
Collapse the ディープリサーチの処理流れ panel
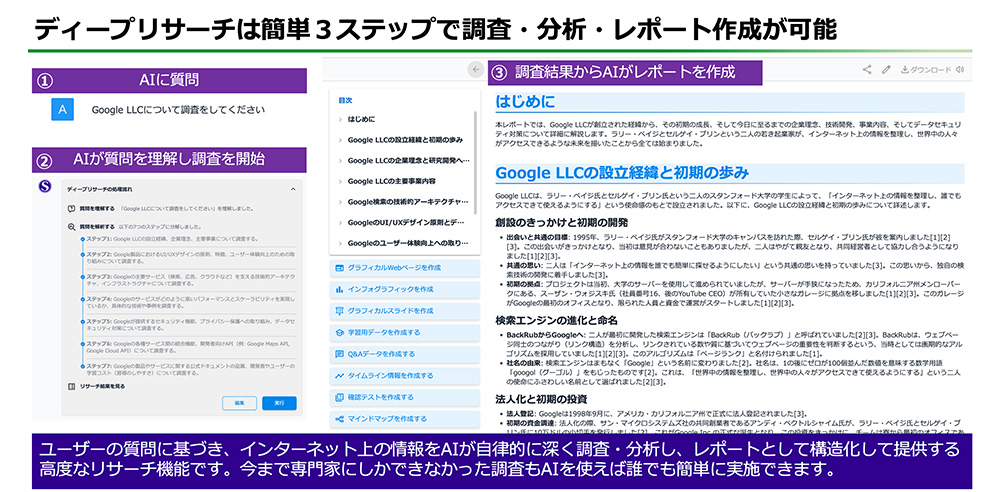tap(293, 187)
